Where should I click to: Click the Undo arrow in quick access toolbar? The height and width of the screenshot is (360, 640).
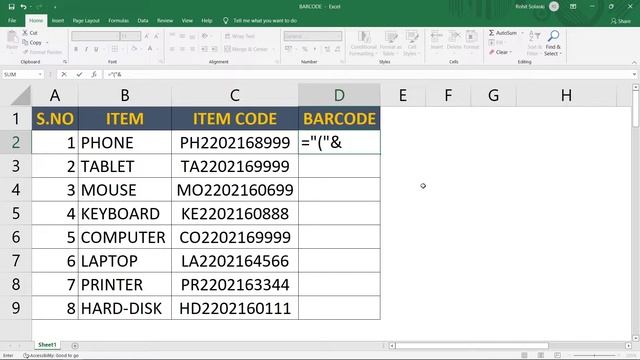pyautogui.click(x=24, y=7)
